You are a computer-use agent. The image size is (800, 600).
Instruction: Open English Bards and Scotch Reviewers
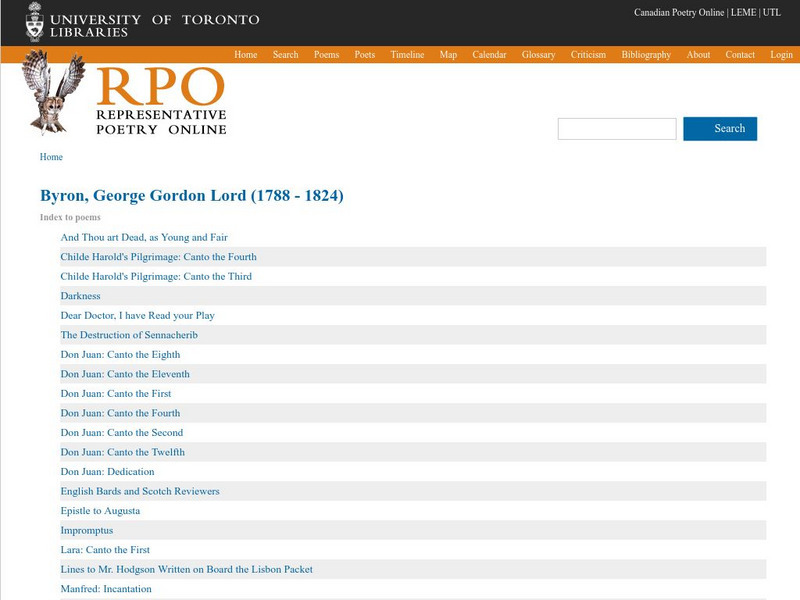click(x=140, y=491)
